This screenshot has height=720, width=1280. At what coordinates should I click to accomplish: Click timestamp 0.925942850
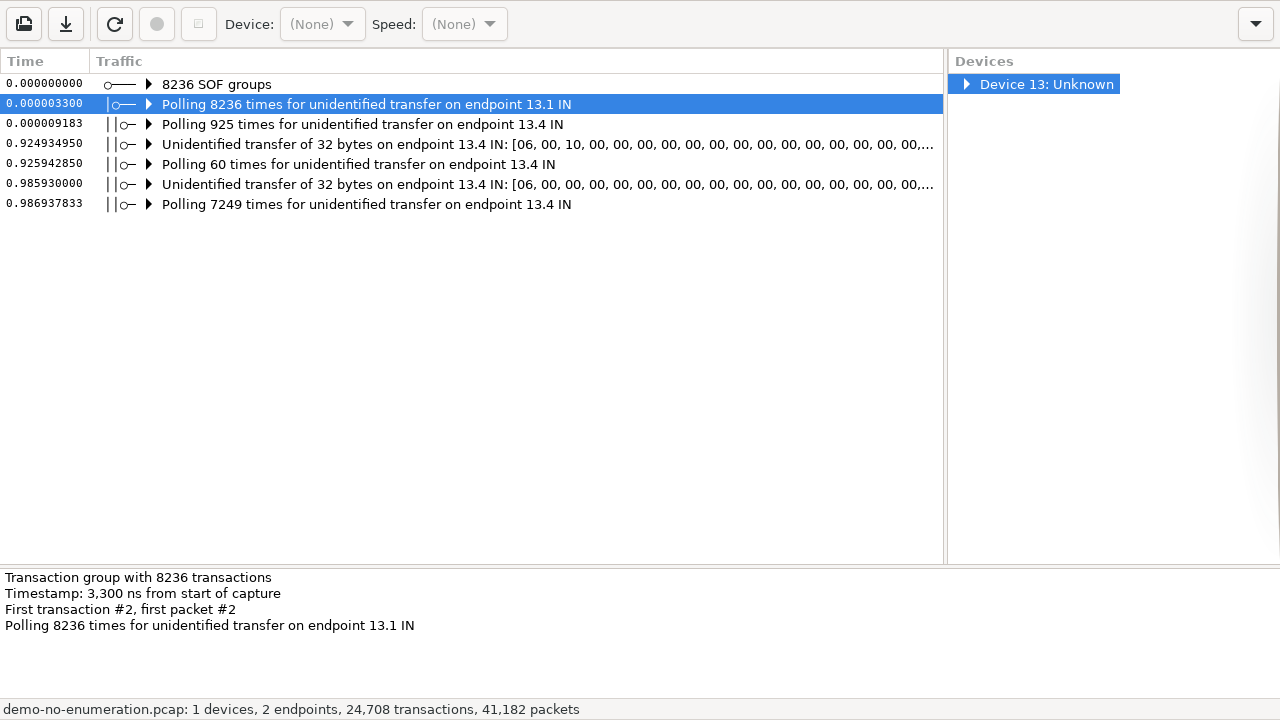(x=45, y=164)
